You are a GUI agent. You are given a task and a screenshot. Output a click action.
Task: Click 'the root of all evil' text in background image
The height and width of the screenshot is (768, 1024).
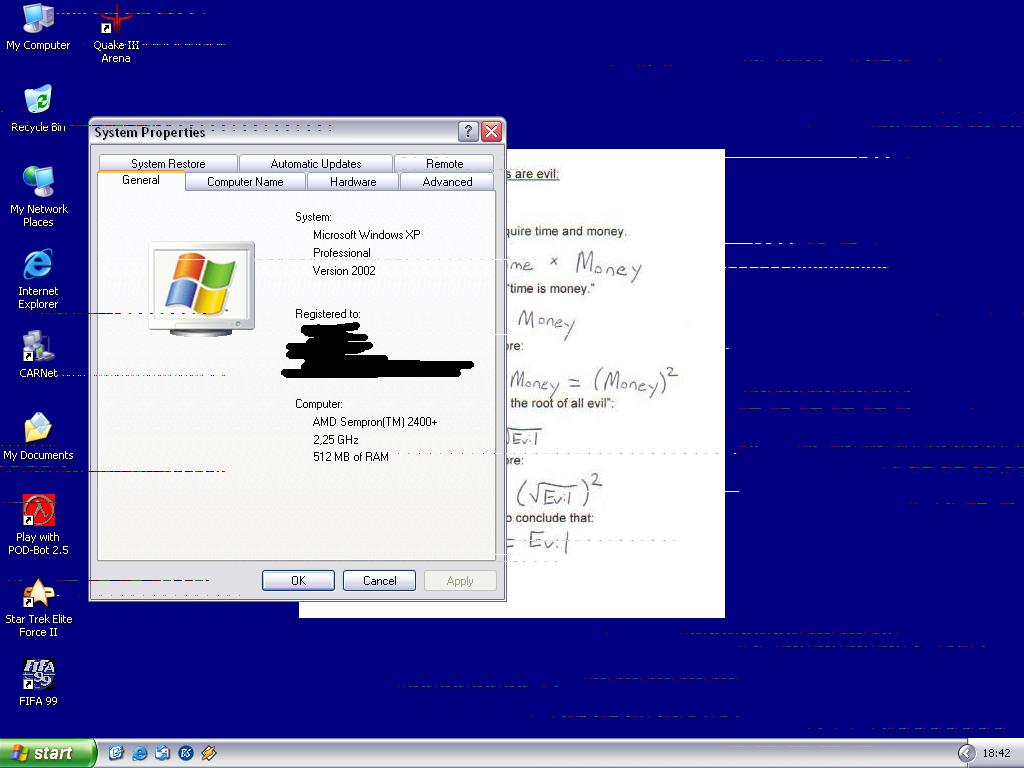(562, 403)
